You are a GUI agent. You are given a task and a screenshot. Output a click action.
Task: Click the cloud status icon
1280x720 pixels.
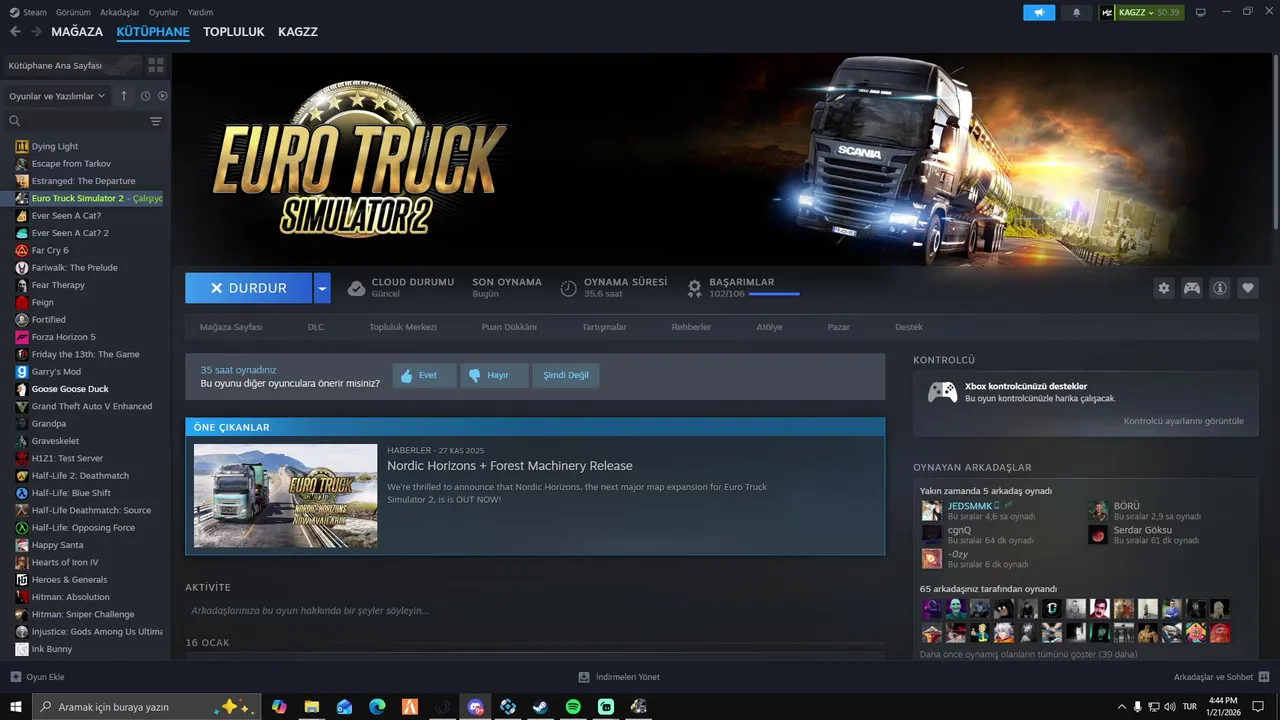point(356,288)
